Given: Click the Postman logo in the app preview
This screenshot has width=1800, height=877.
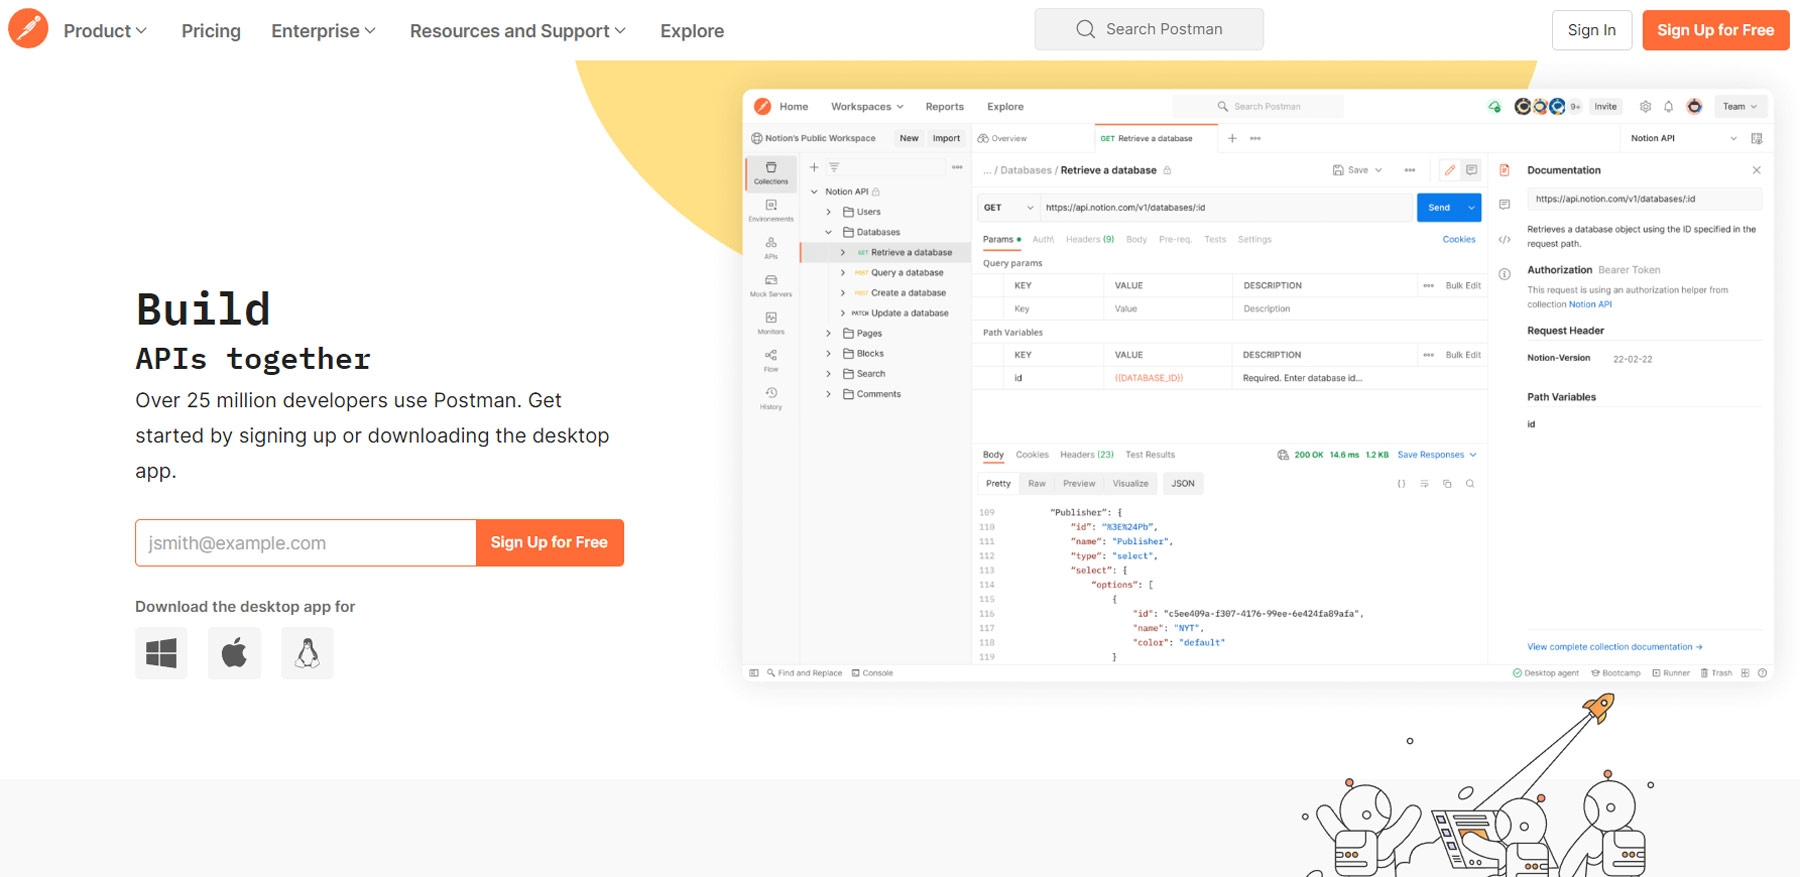Looking at the screenshot, I should point(762,106).
